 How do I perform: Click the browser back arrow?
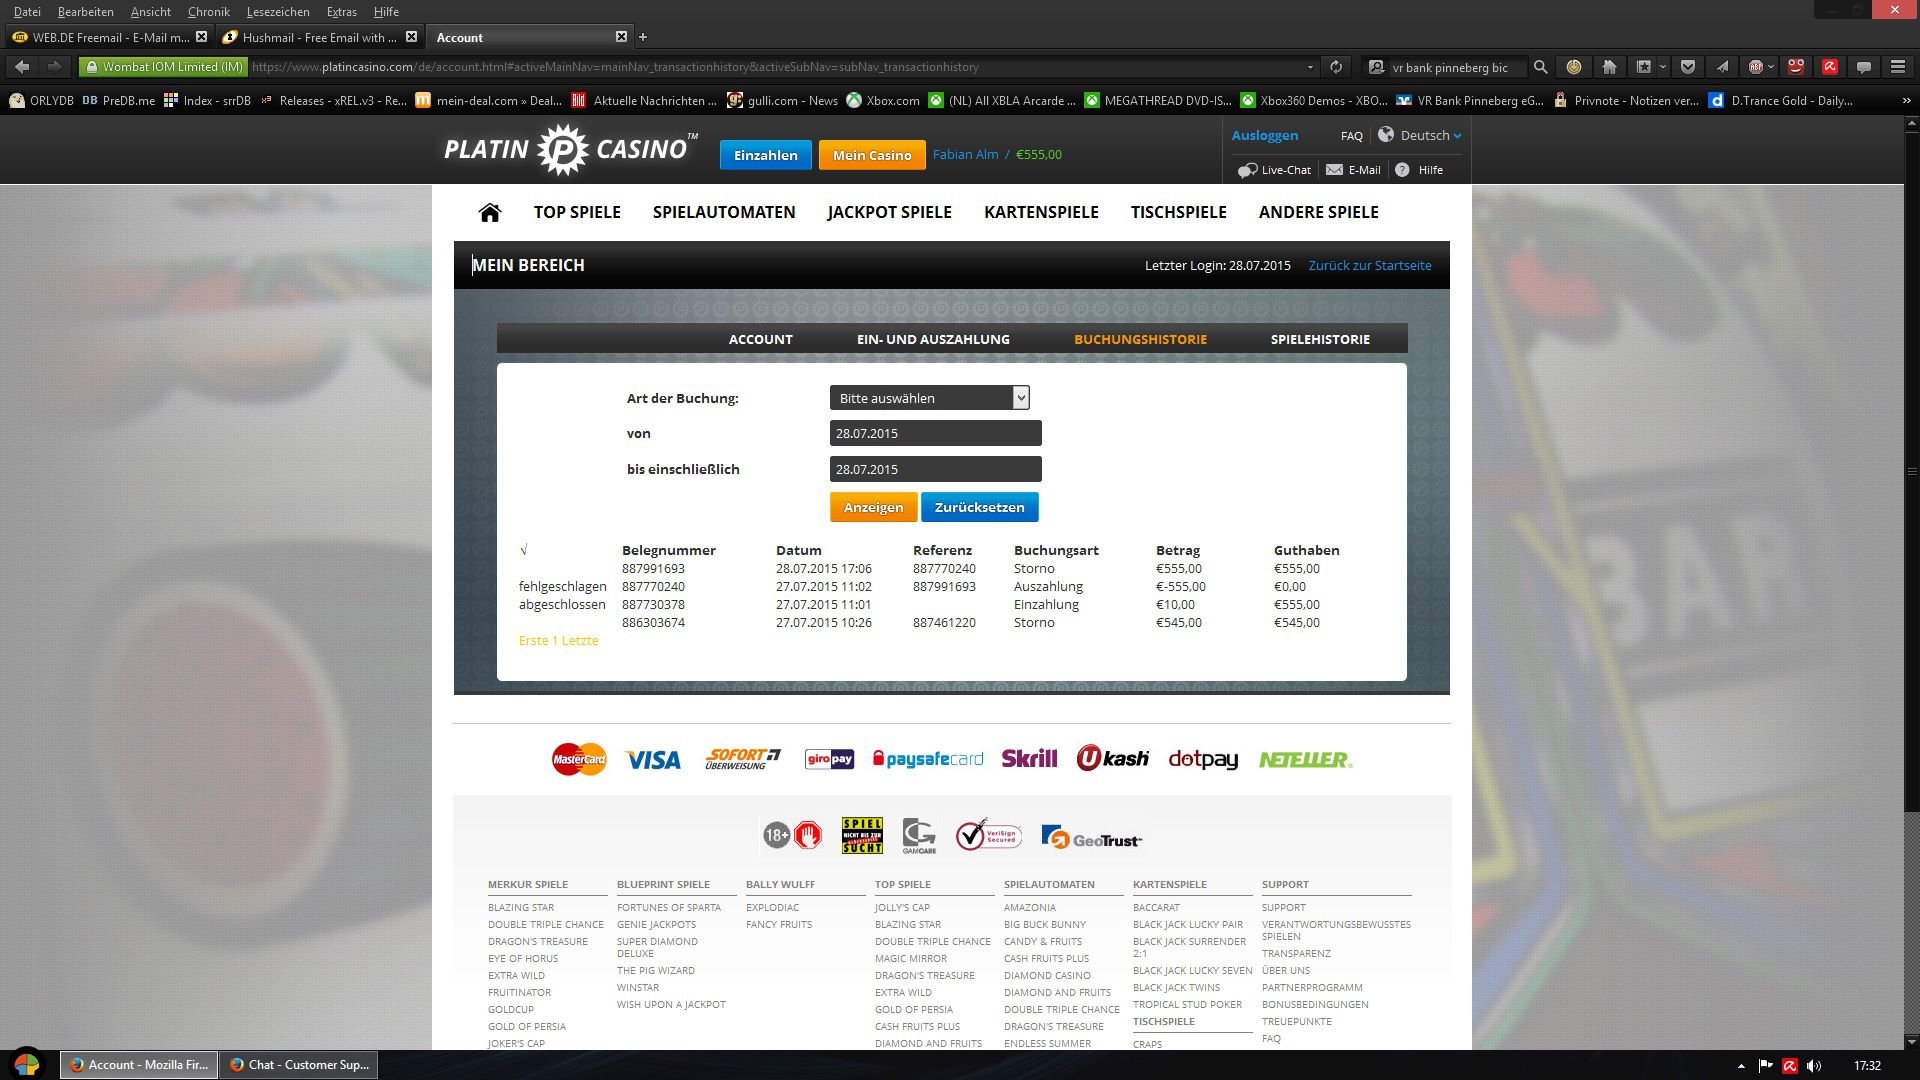click(x=22, y=67)
